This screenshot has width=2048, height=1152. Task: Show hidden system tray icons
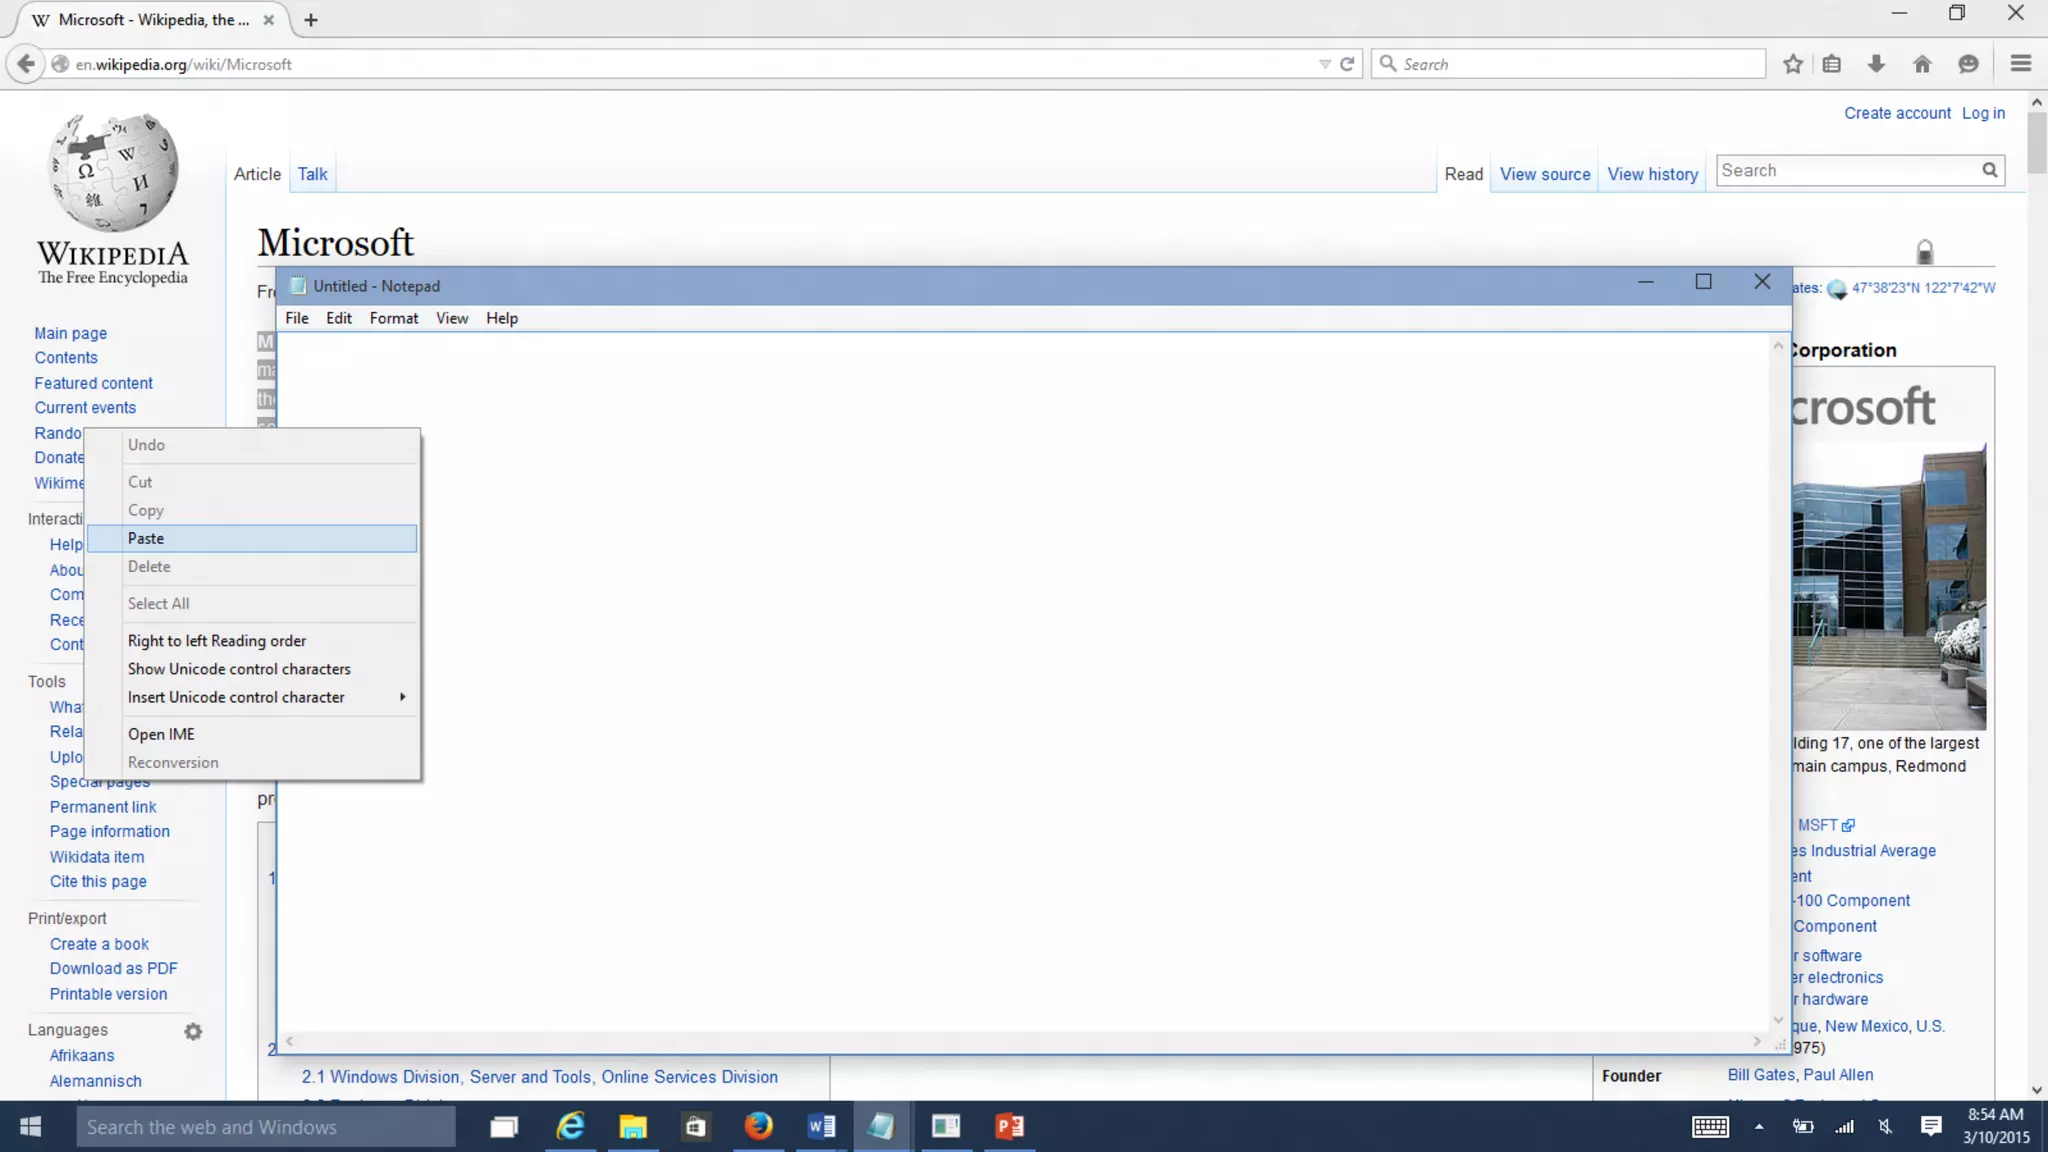pos(1758,1127)
